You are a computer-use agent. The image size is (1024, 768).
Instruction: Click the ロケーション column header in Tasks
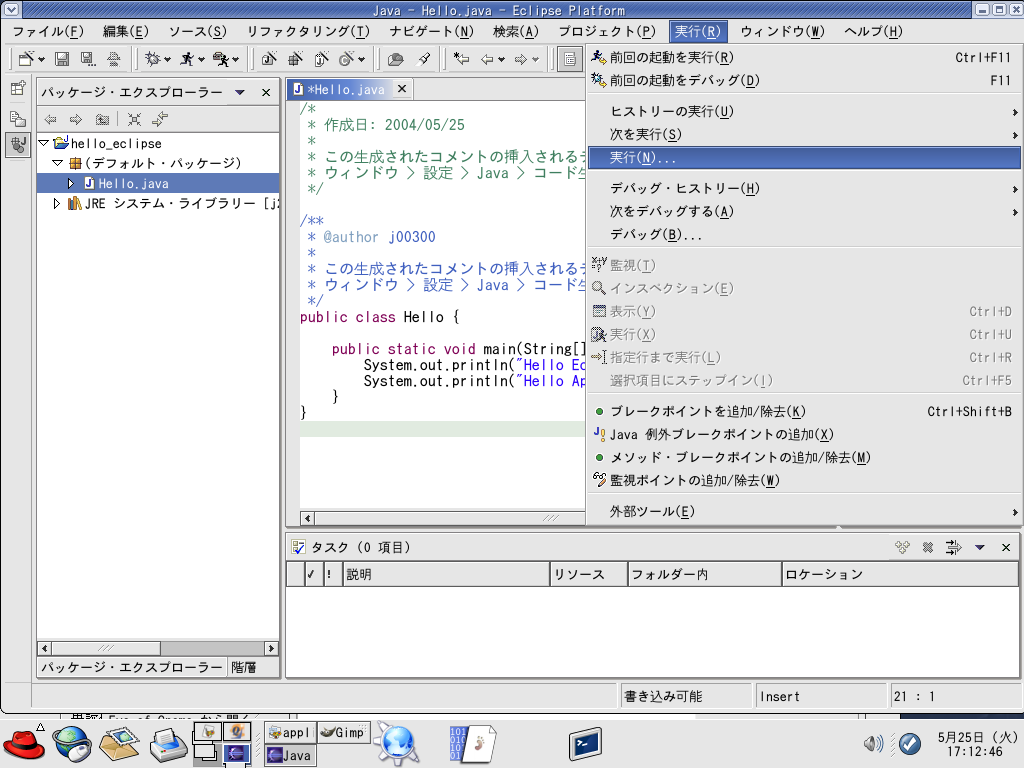(x=900, y=575)
